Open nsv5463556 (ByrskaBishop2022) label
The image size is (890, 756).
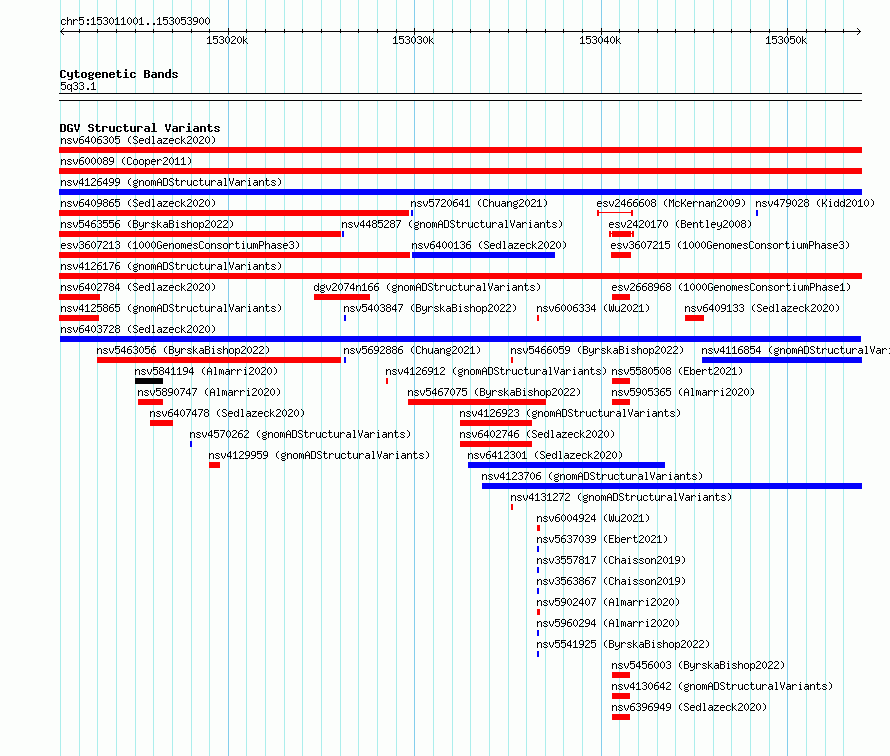tap(147, 224)
